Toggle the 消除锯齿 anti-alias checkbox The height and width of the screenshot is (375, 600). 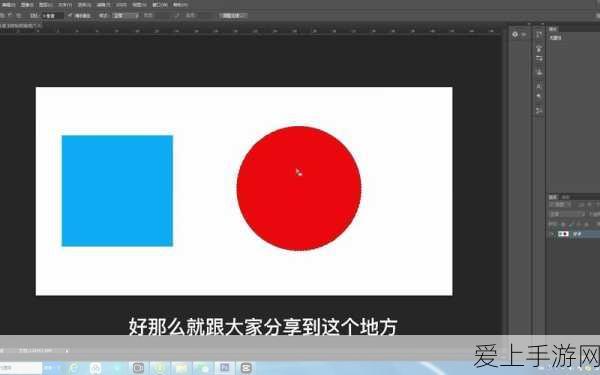pyautogui.click(x=70, y=16)
